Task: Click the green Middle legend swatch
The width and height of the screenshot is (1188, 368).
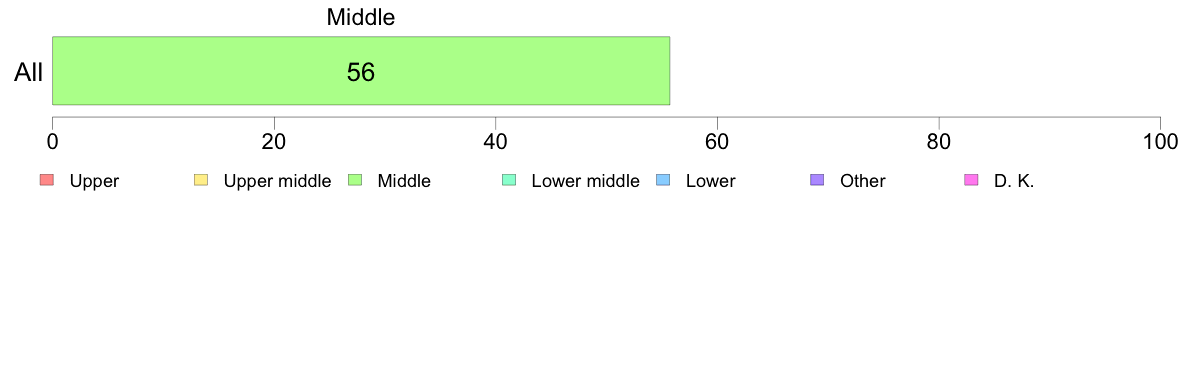Action: click(x=355, y=180)
